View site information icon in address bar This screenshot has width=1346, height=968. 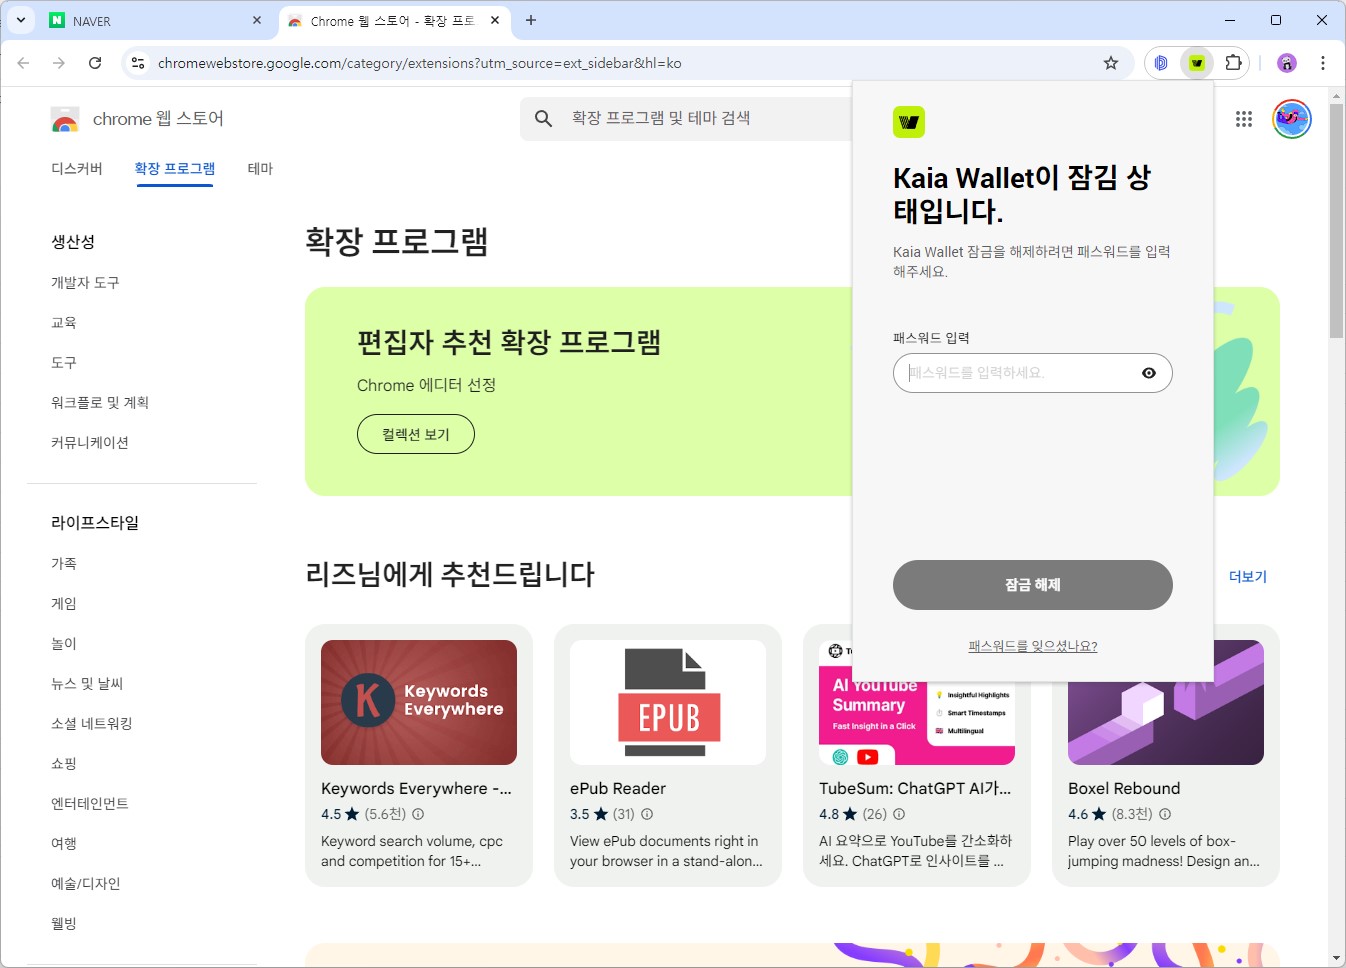tap(138, 63)
